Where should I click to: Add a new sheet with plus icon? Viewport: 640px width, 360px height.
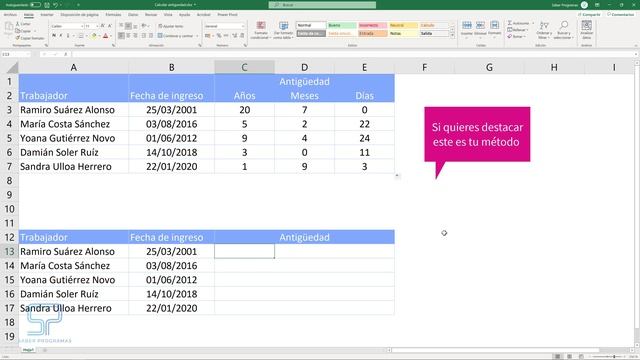[x=44, y=350]
